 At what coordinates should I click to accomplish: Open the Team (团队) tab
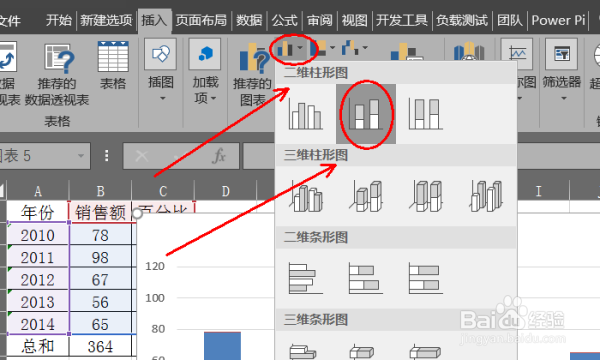(x=510, y=20)
